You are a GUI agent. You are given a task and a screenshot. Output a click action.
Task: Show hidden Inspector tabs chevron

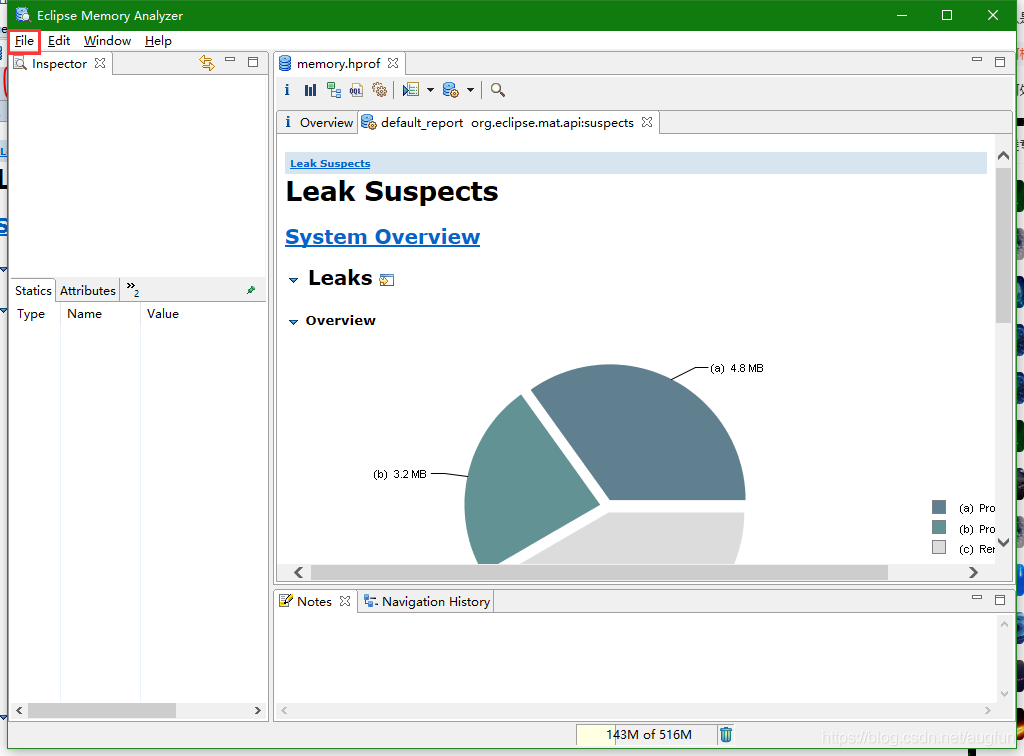click(133, 289)
